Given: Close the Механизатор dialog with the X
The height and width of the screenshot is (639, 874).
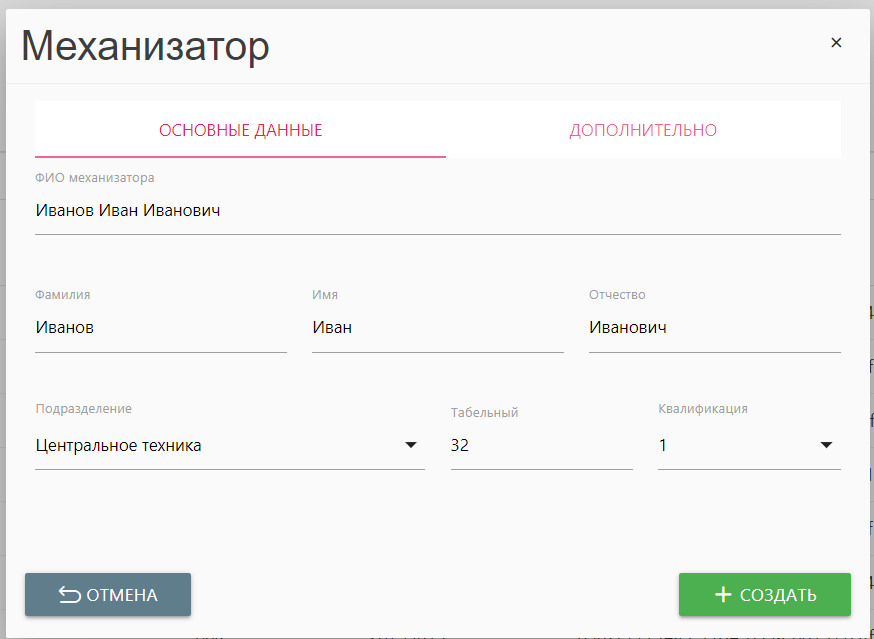Looking at the screenshot, I should [x=836, y=42].
